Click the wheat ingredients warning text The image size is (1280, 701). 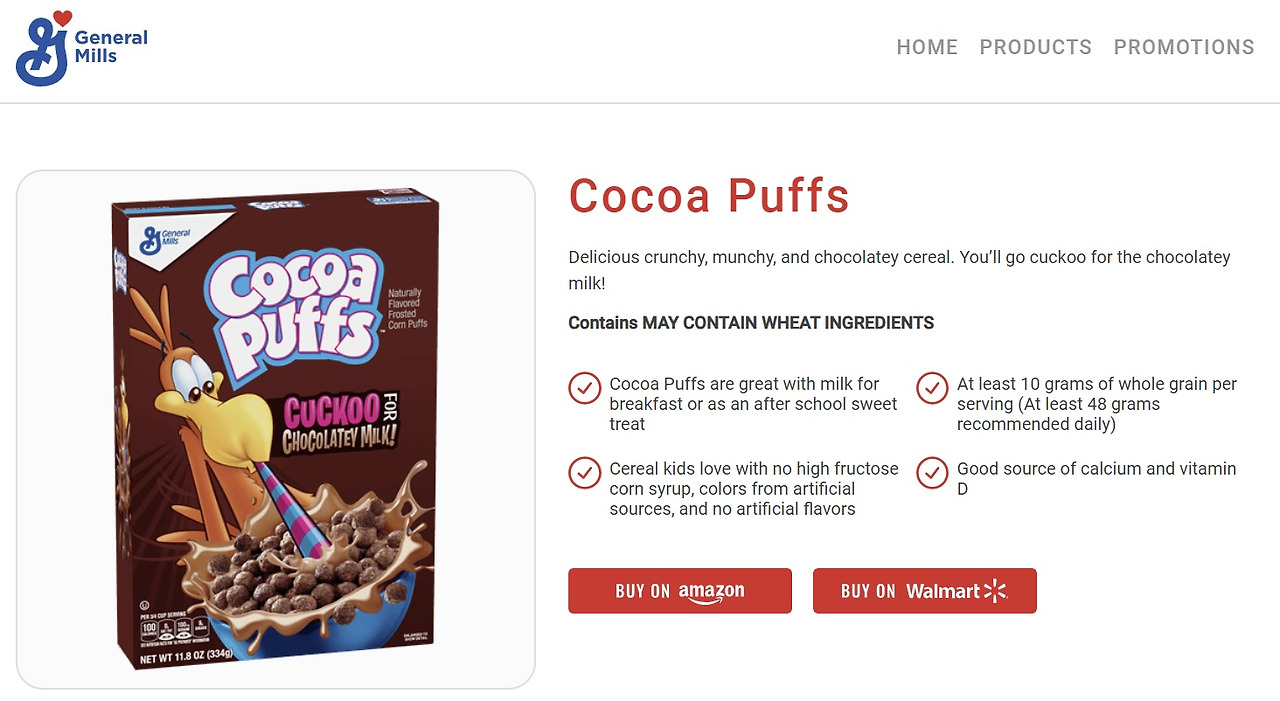[x=750, y=322]
